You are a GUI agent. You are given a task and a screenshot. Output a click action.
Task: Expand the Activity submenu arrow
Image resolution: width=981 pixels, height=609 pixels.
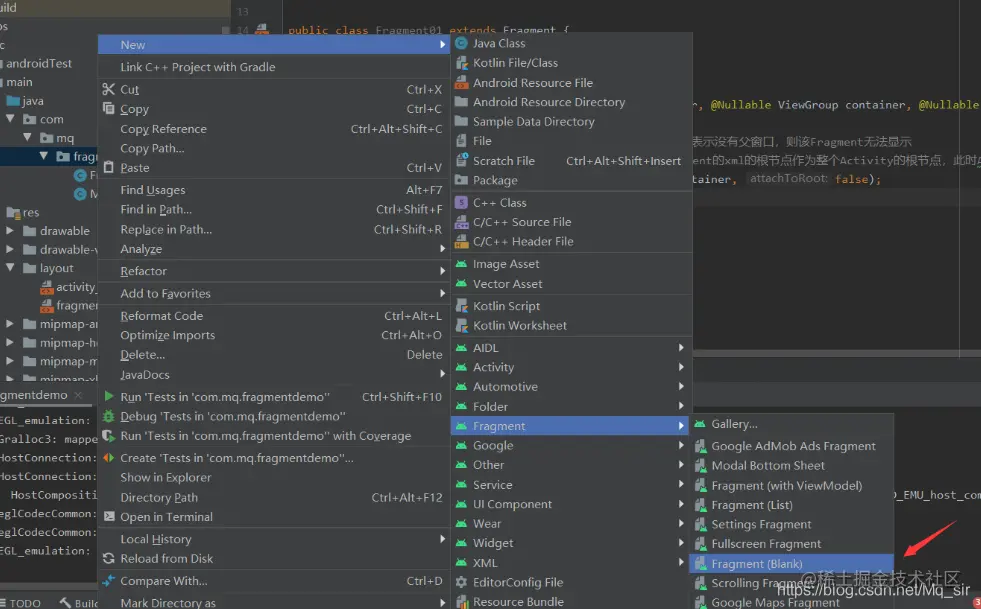click(681, 367)
